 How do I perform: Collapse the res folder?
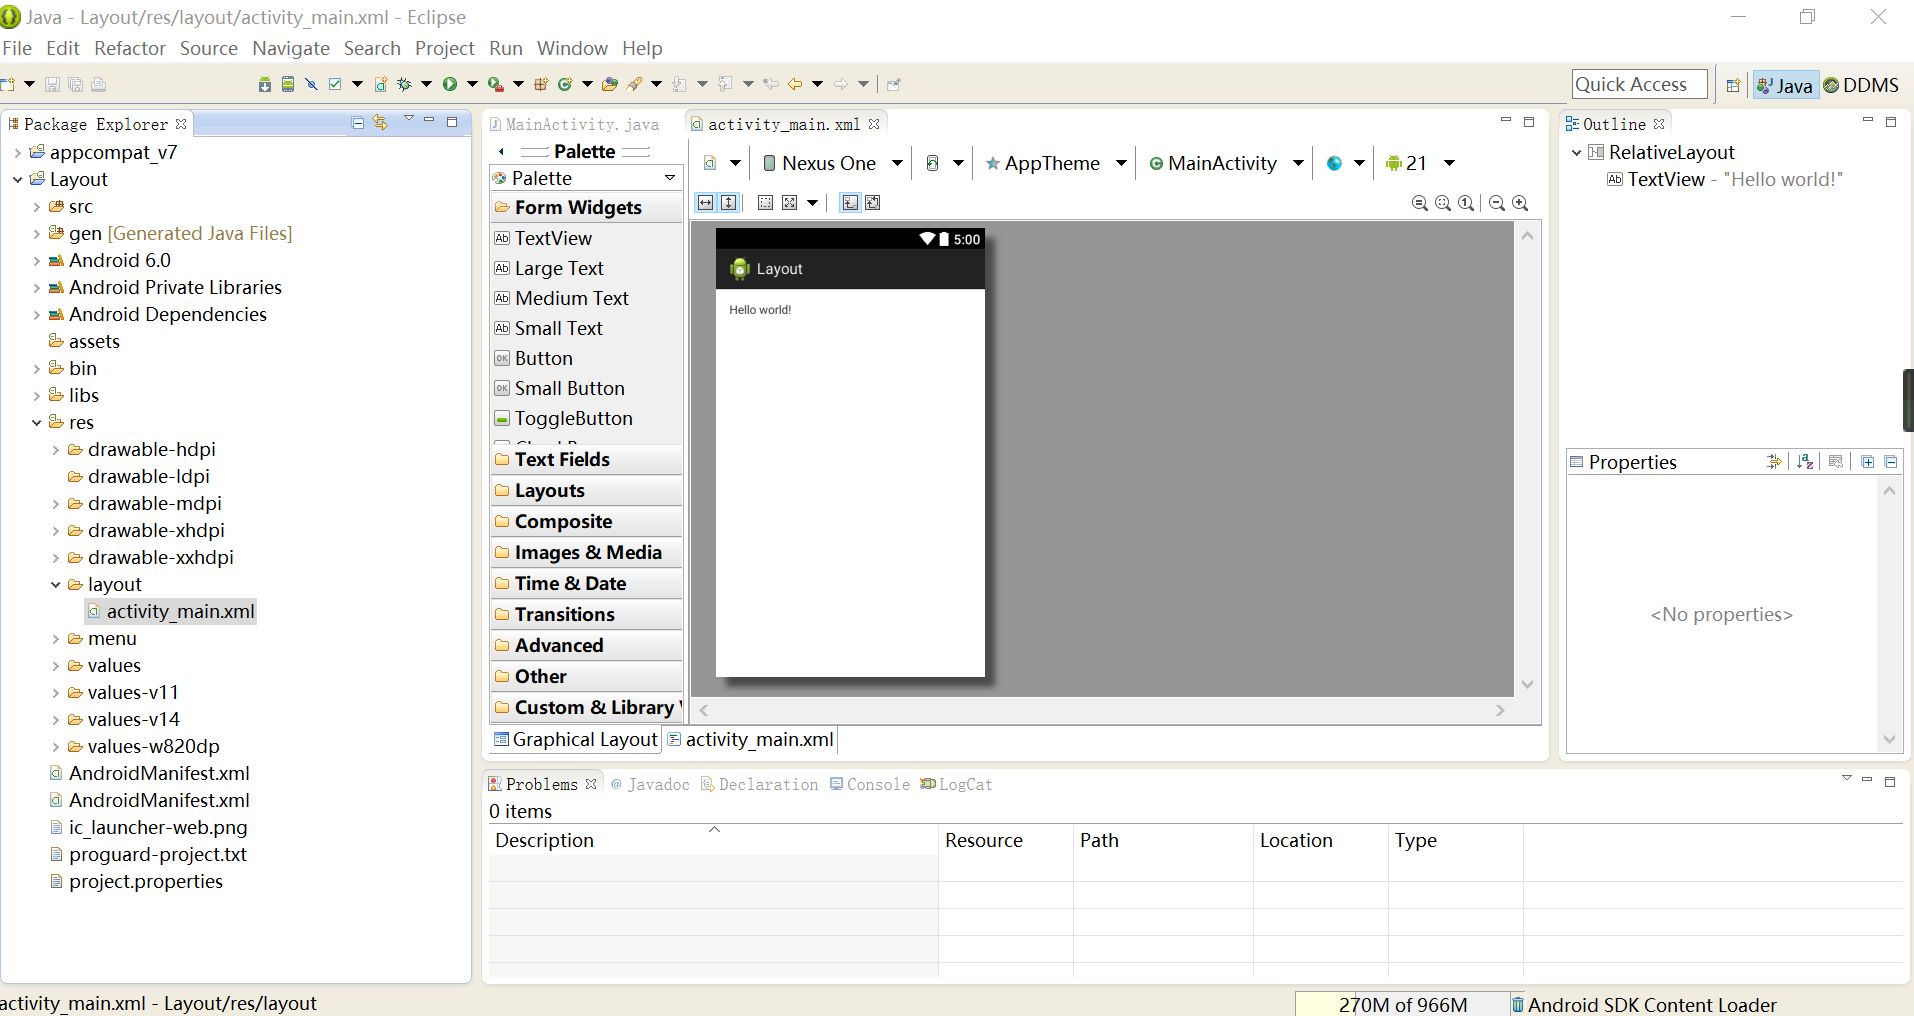[37, 422]
